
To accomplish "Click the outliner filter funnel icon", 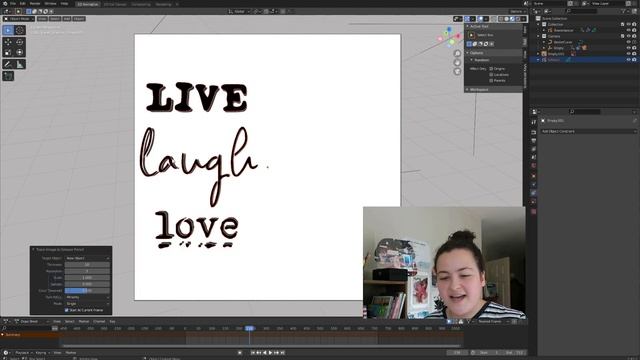I will pyautogui.click(x=624, y=11).
